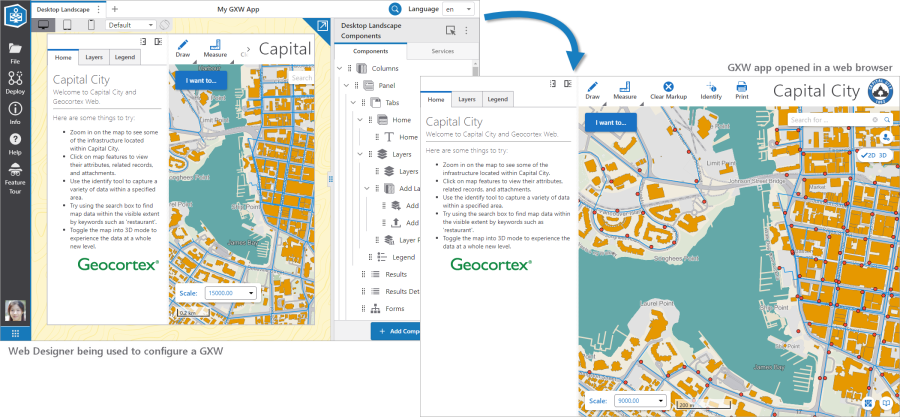Click I want to... in the Designer preview
The image size is (900, 417).
click(x=201, y=80)
